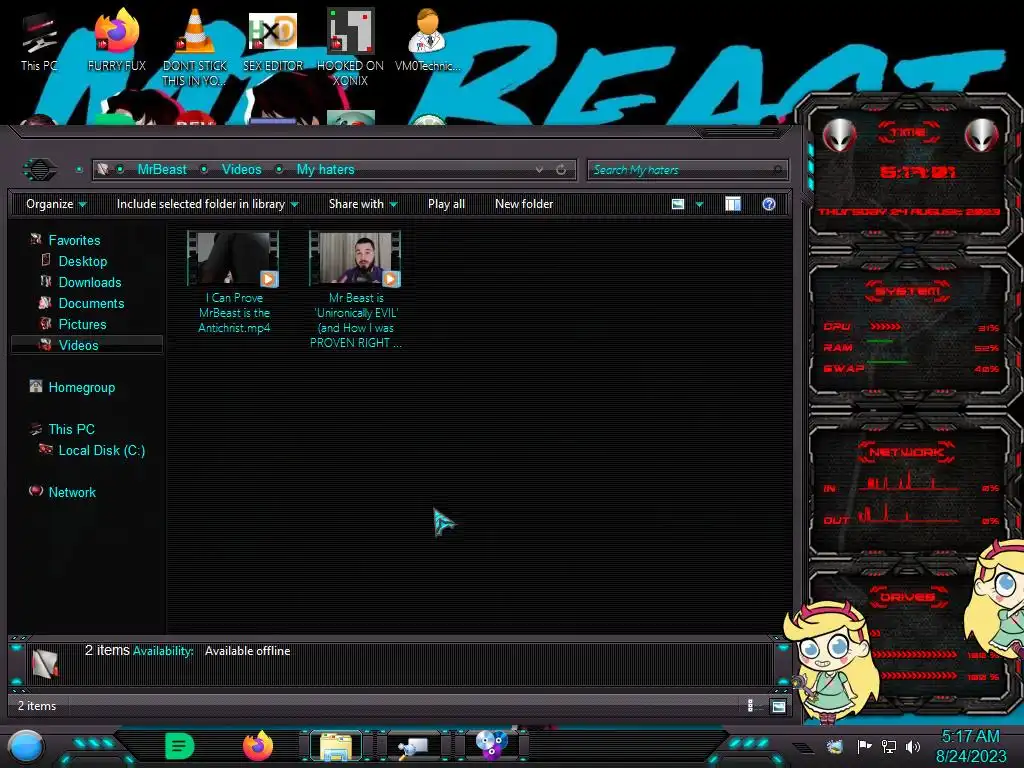Select I Can Prove MrBeast video thumbnail
1024x768 pixels.
coord(232,259)
